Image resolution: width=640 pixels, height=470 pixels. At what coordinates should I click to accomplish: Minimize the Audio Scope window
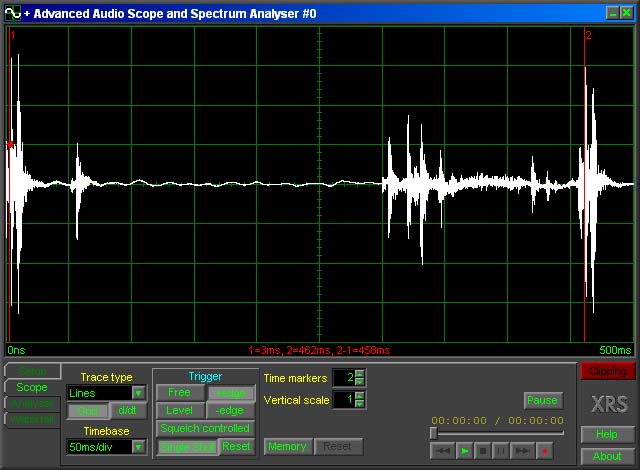tap(612, 13)
